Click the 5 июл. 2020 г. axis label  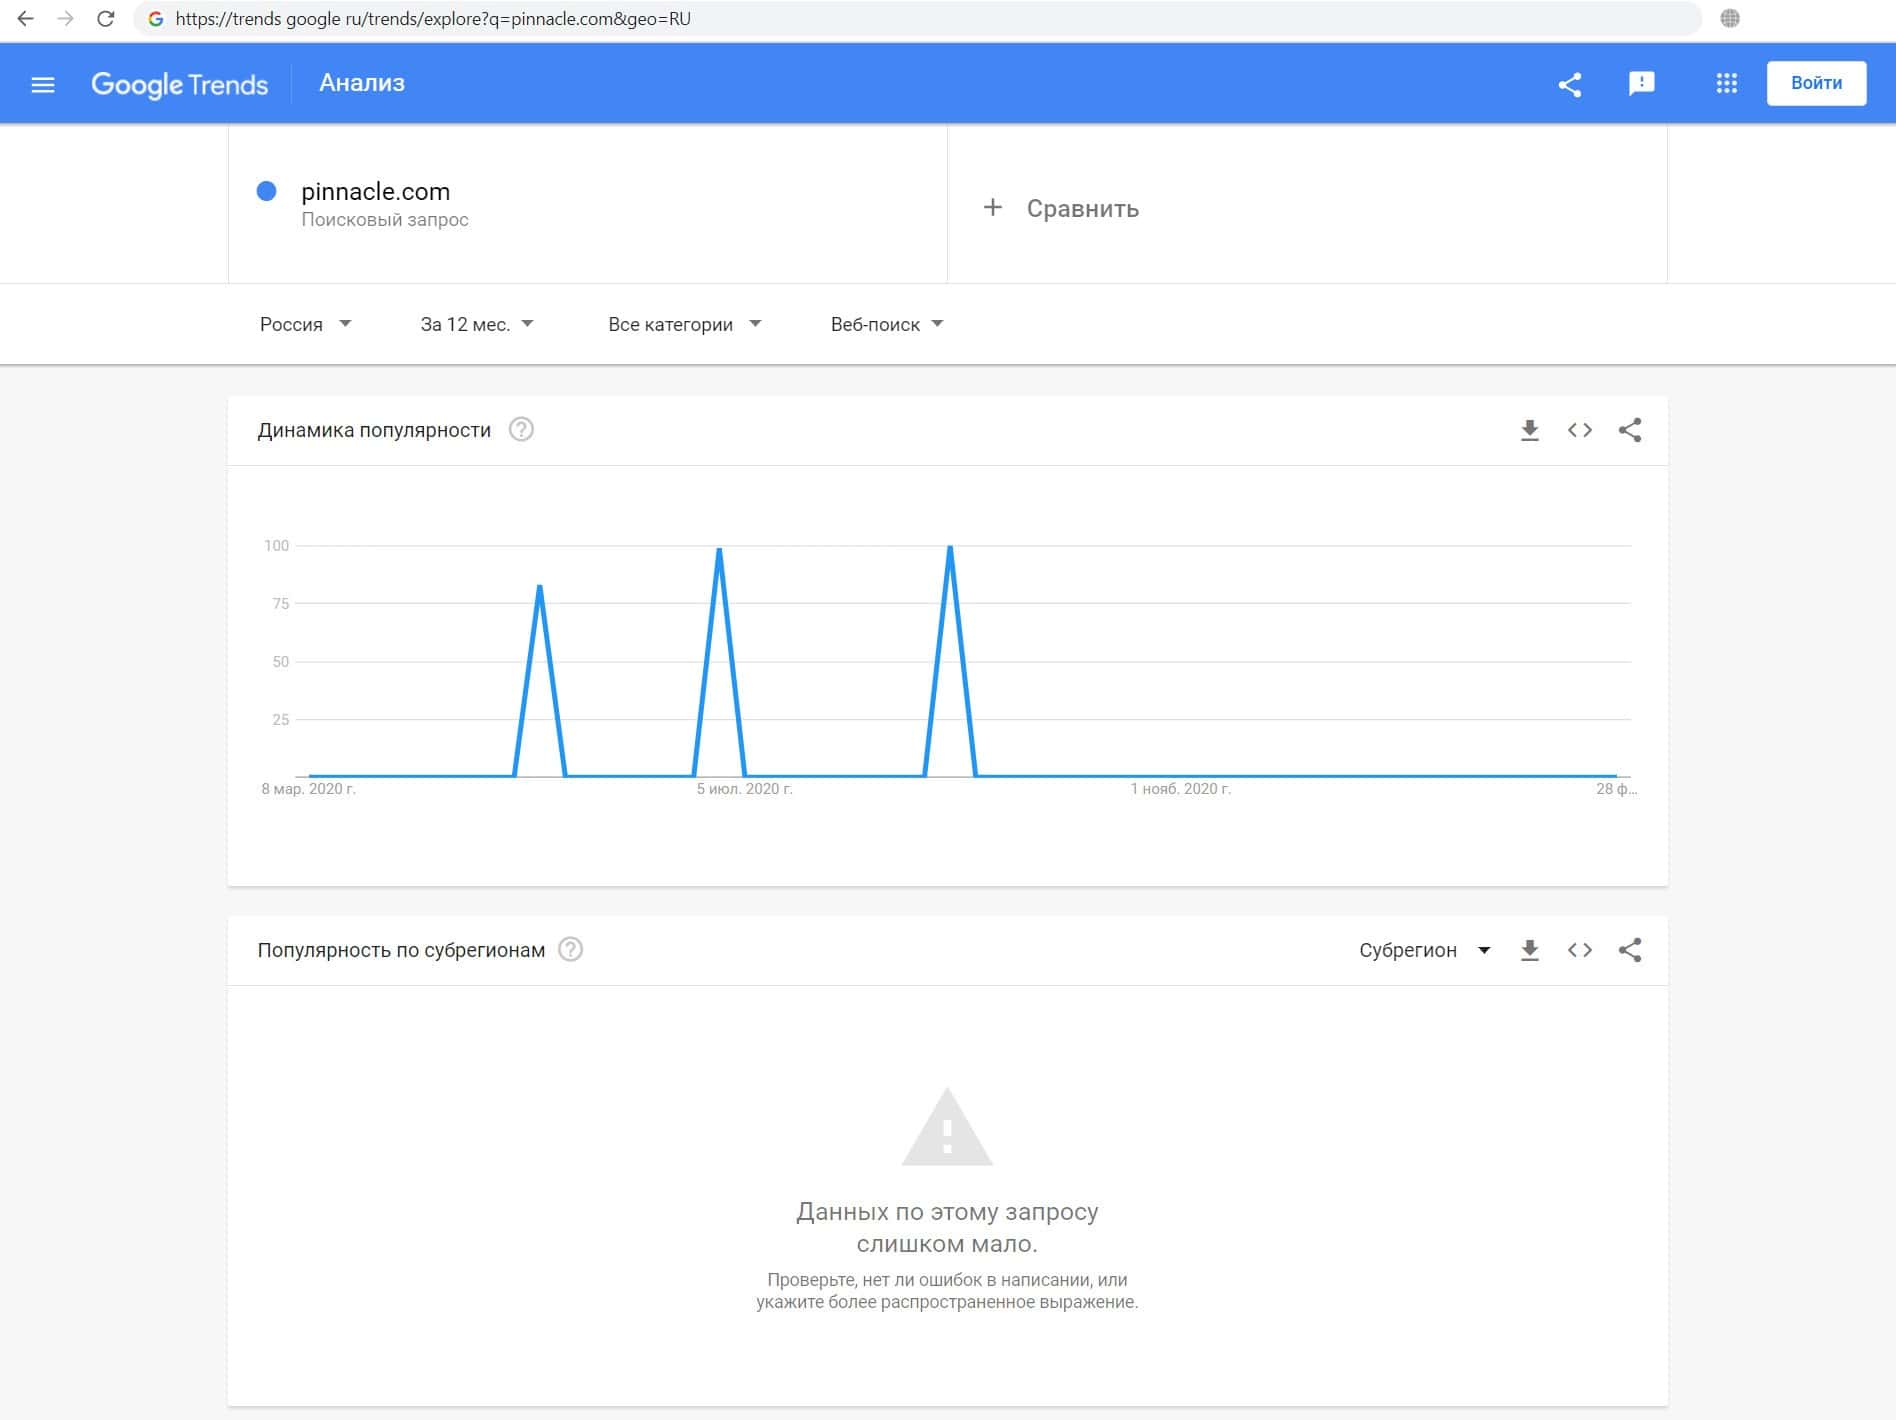[745, 789]
